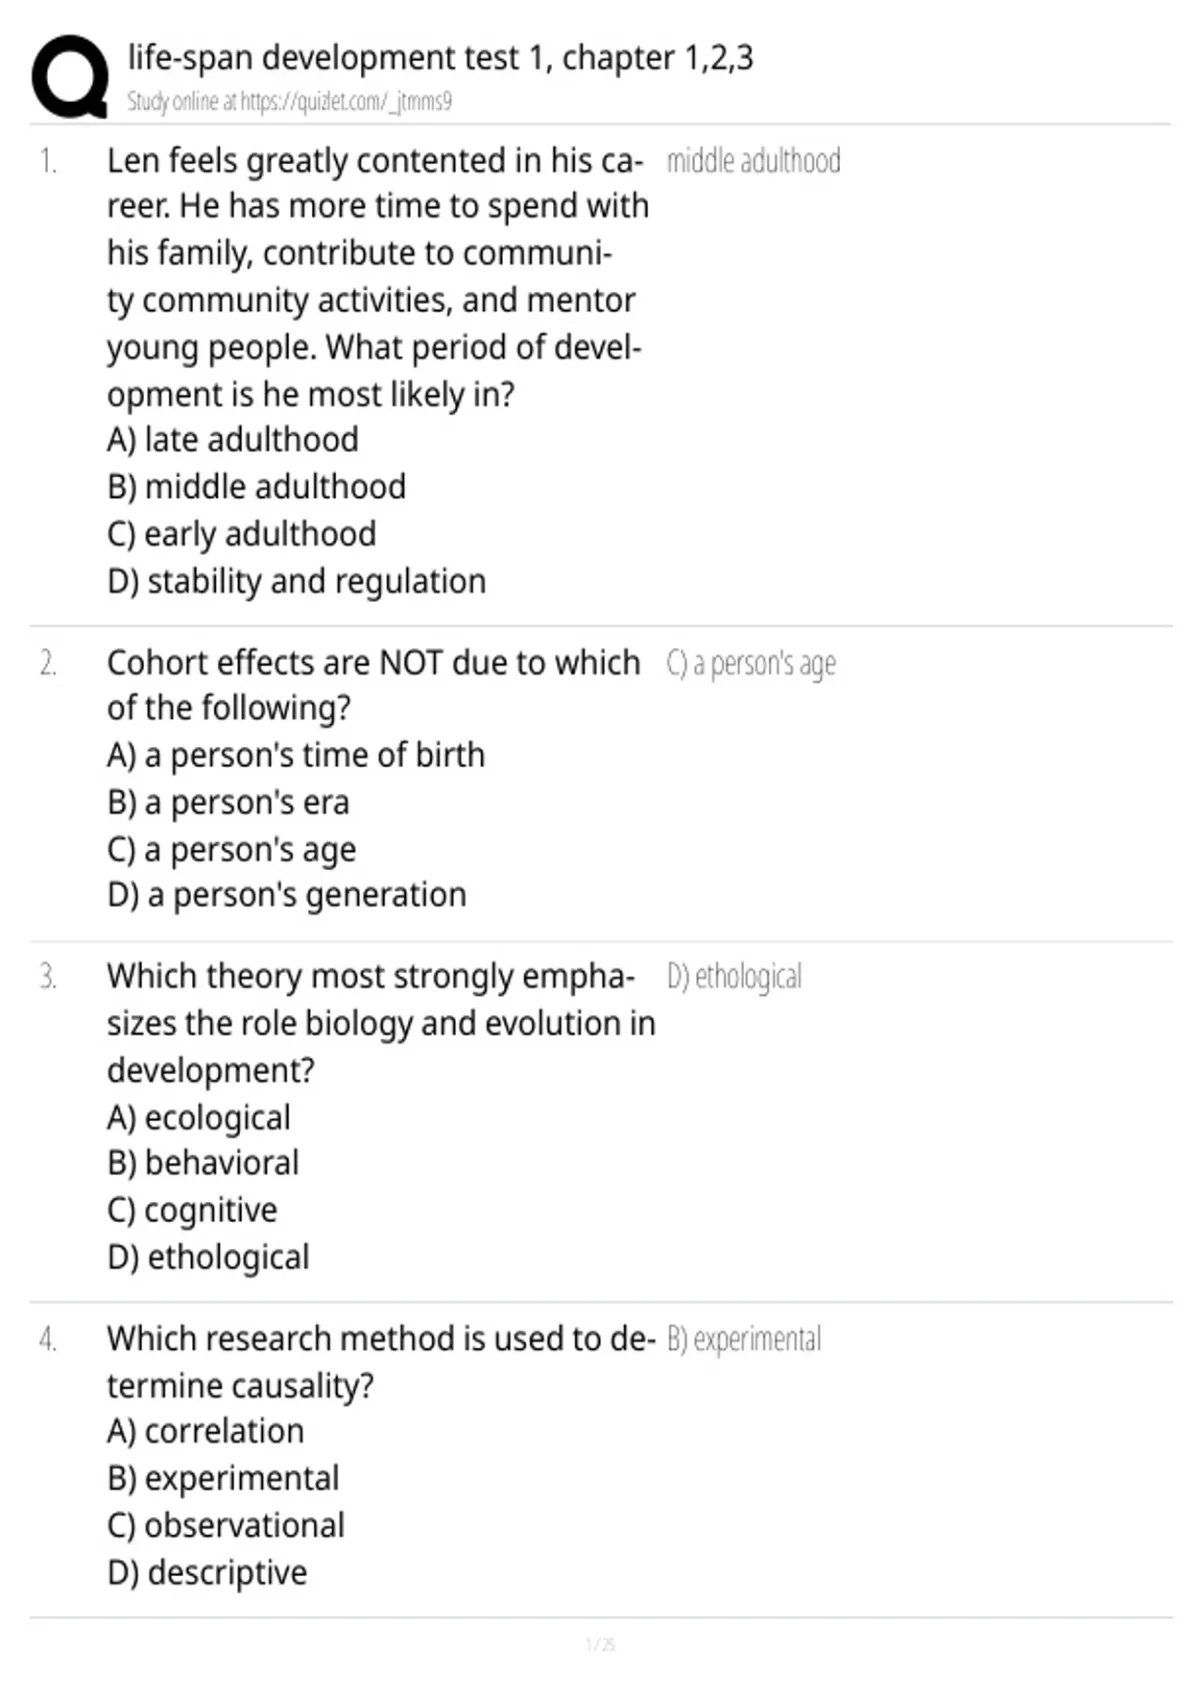Image resolution: width=1200 pixels, height=1700 pixels.
Task: Select answer 'middle adulthood' beside question 1
Action: click(x=753, y=161)
